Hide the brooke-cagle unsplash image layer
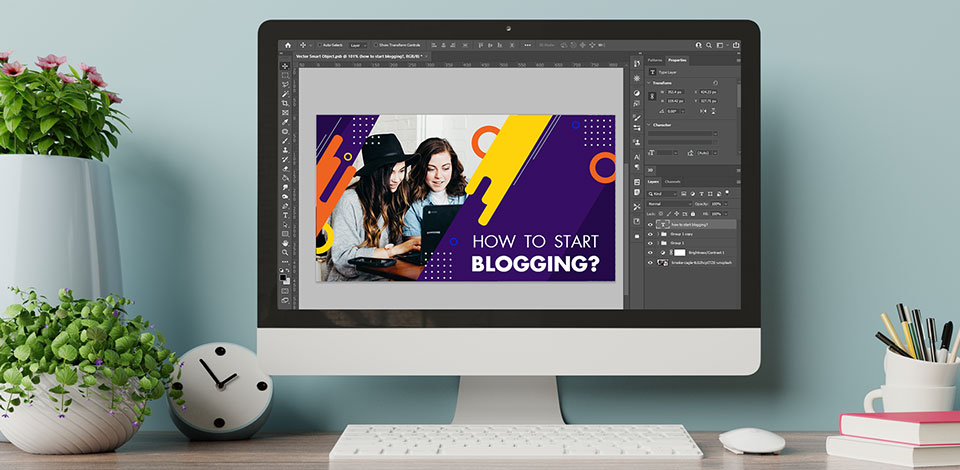The image size is (960, 470). pyautogui.click(x=650, y=263)
